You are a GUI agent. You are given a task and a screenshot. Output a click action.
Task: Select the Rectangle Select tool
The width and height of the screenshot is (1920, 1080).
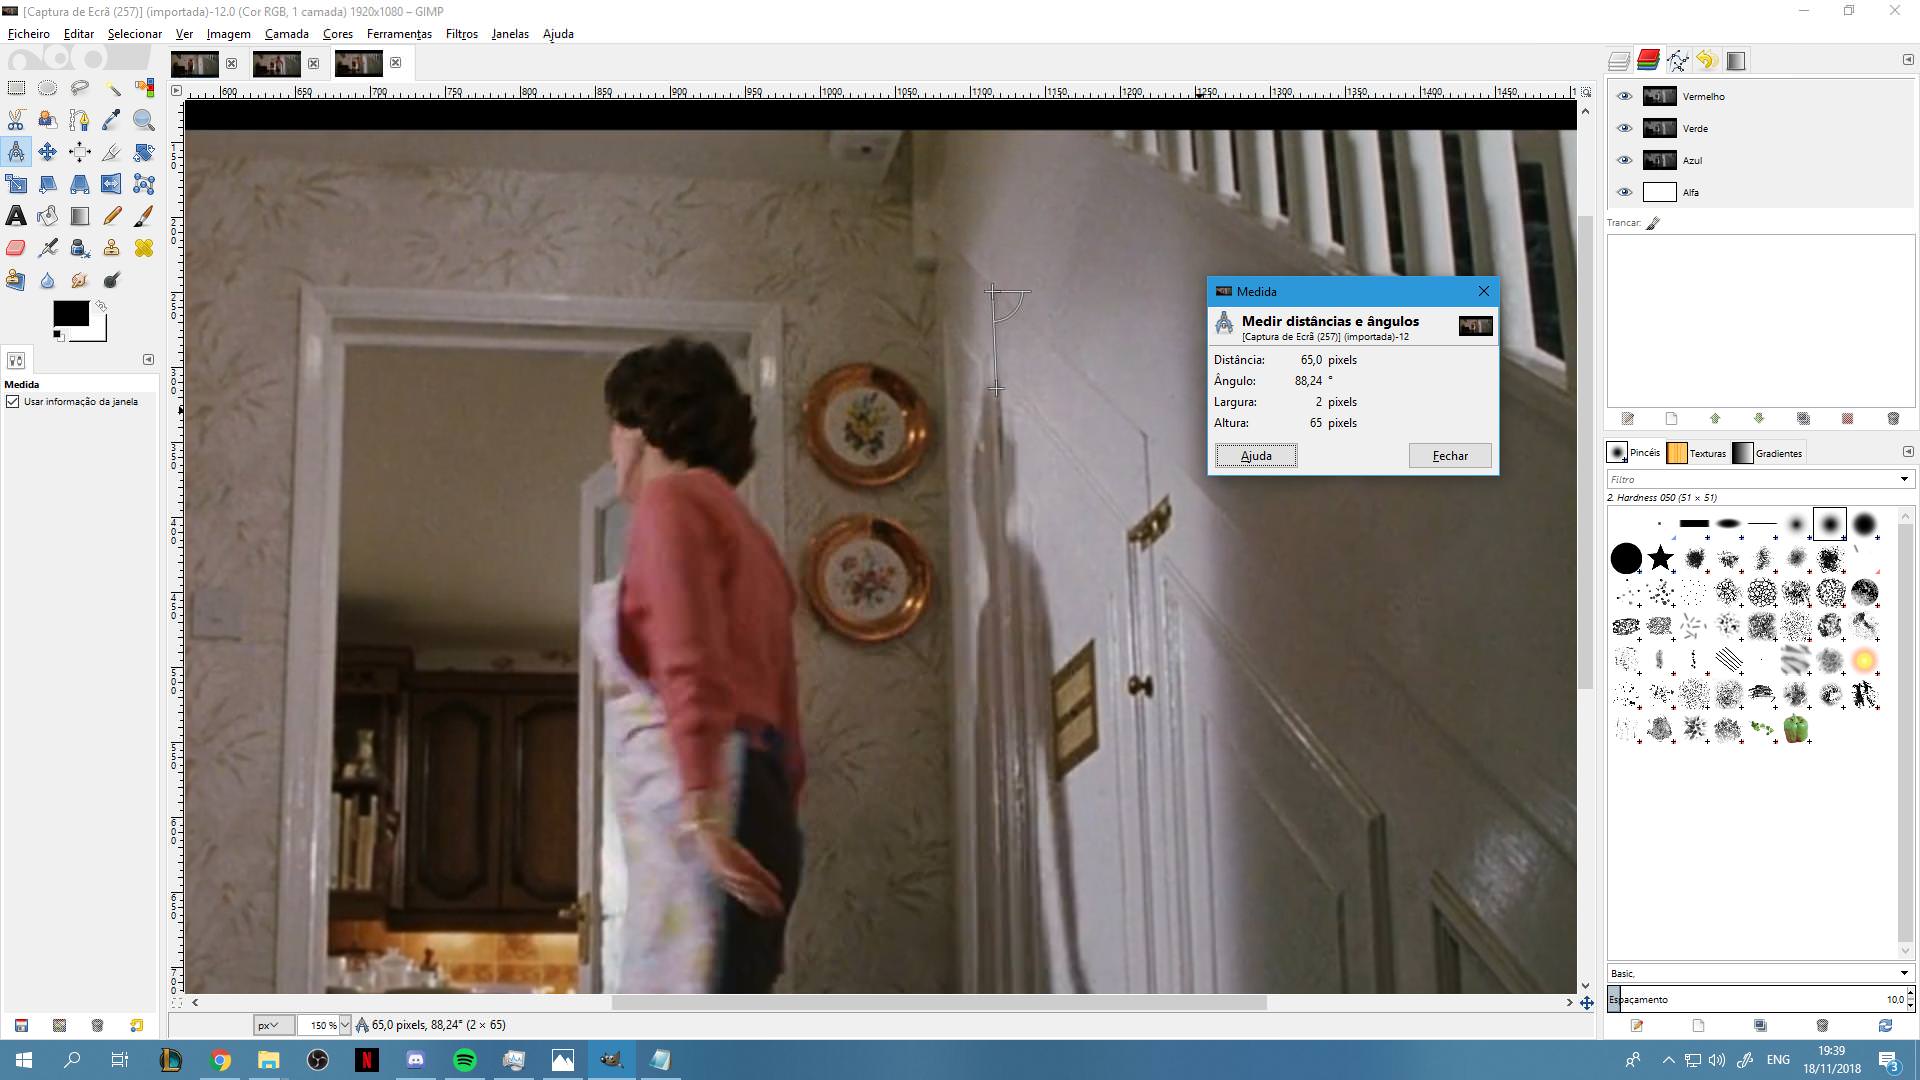[16, 88]
